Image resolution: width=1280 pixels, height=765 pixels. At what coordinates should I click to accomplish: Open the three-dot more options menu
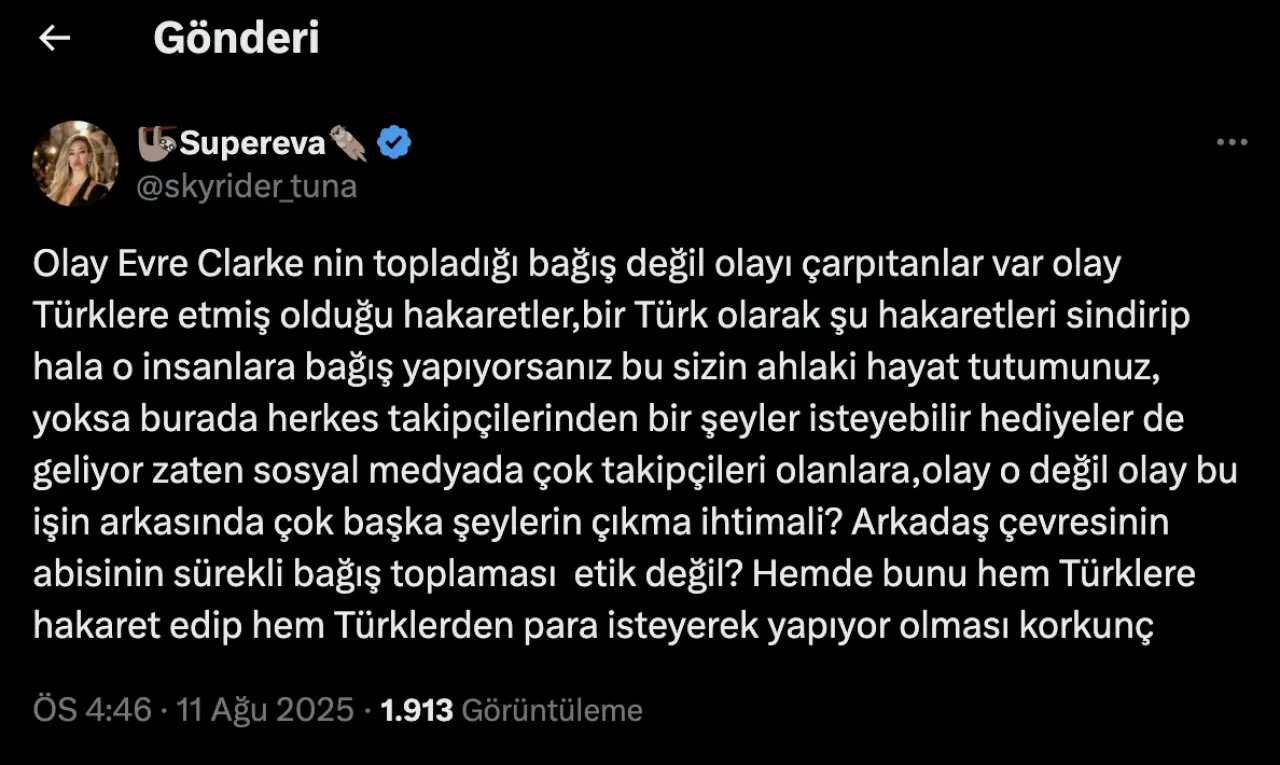click(1231, 143)
